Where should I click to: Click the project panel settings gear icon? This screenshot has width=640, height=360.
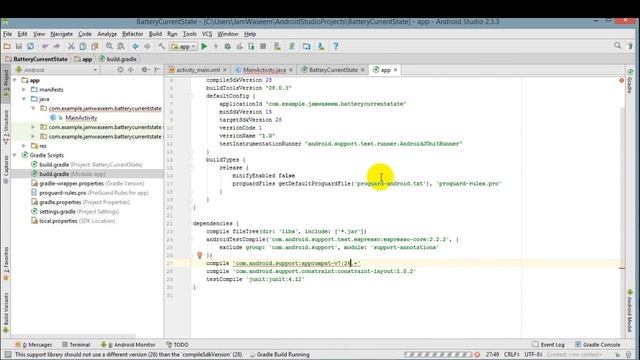click(144, 70)
